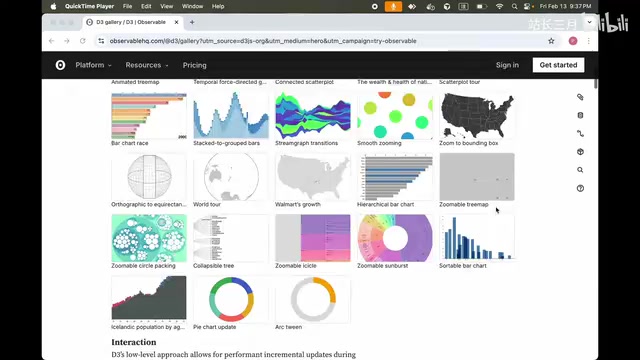Open the Apple menu
This screenshot has width=640, height=360.
[x=53, y=6]
